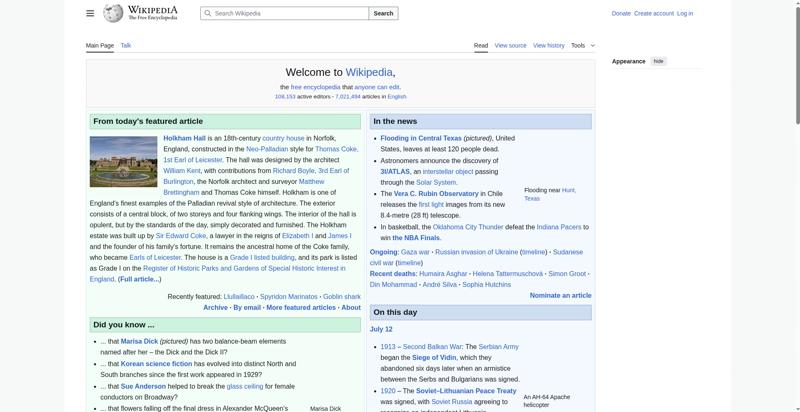This screenshot has height=412, width=800.
Task: Click the Second Balkan War link
Action: [432, 347]
